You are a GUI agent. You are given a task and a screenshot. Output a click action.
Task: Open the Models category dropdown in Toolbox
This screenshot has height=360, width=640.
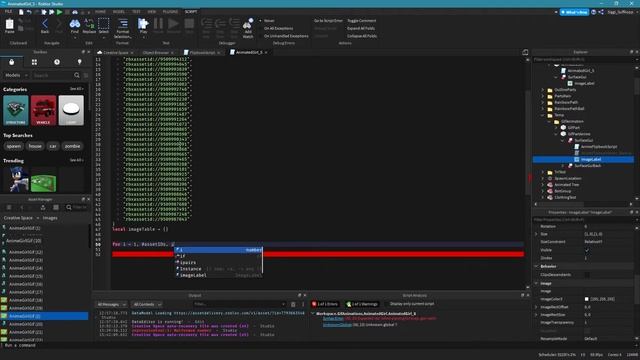16,76
